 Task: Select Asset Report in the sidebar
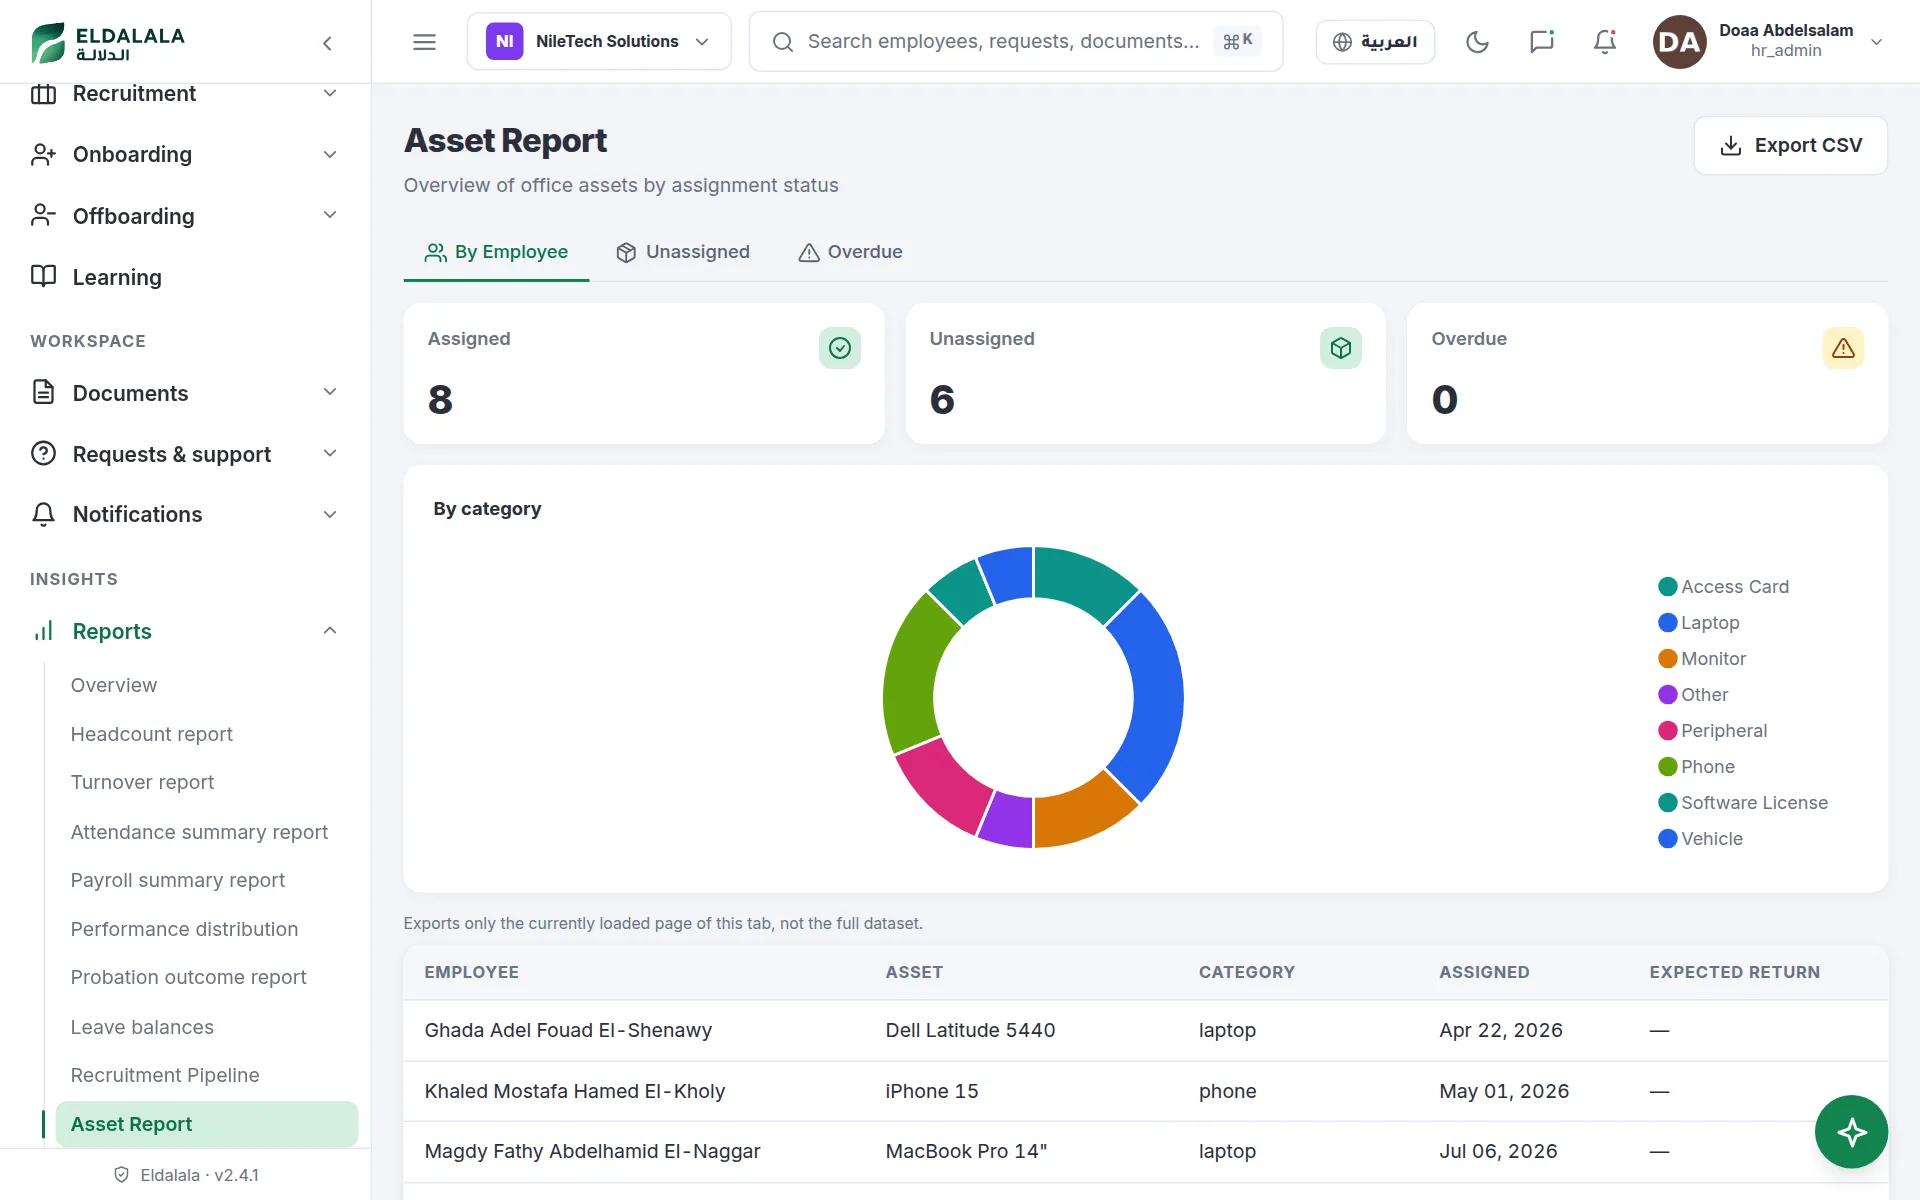pos(206,1124)
